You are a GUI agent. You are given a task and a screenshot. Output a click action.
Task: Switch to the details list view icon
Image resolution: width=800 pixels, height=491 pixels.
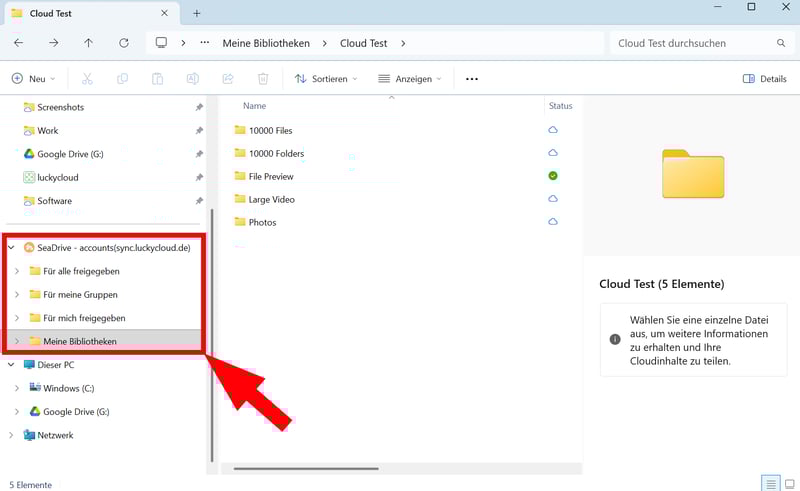pyautogui.click(x=770, y=484)
